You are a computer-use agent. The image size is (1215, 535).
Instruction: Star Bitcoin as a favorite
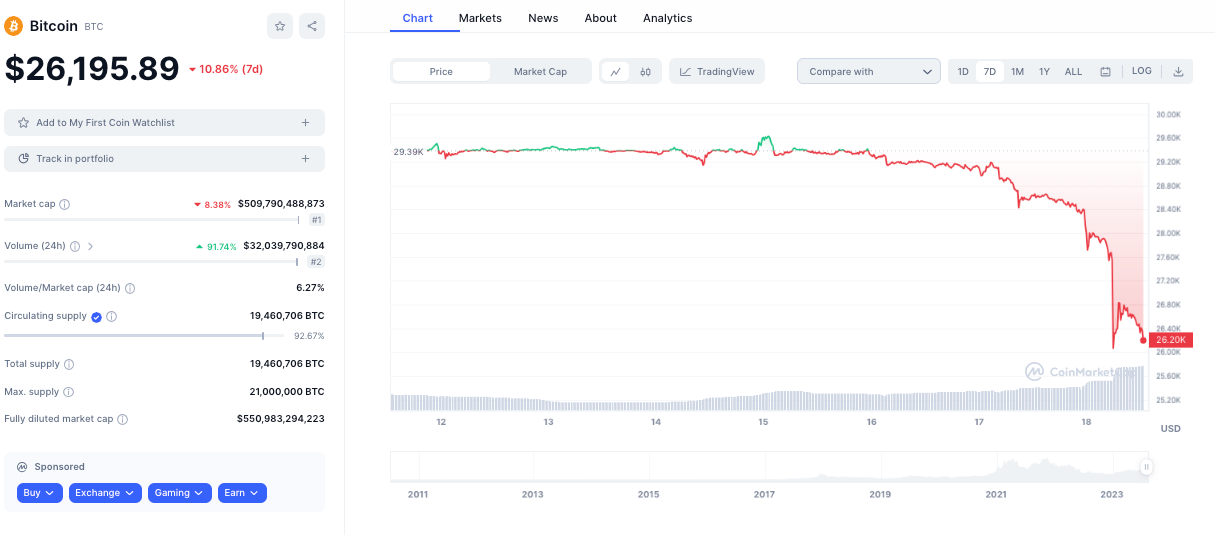click(x=280, y=26)
